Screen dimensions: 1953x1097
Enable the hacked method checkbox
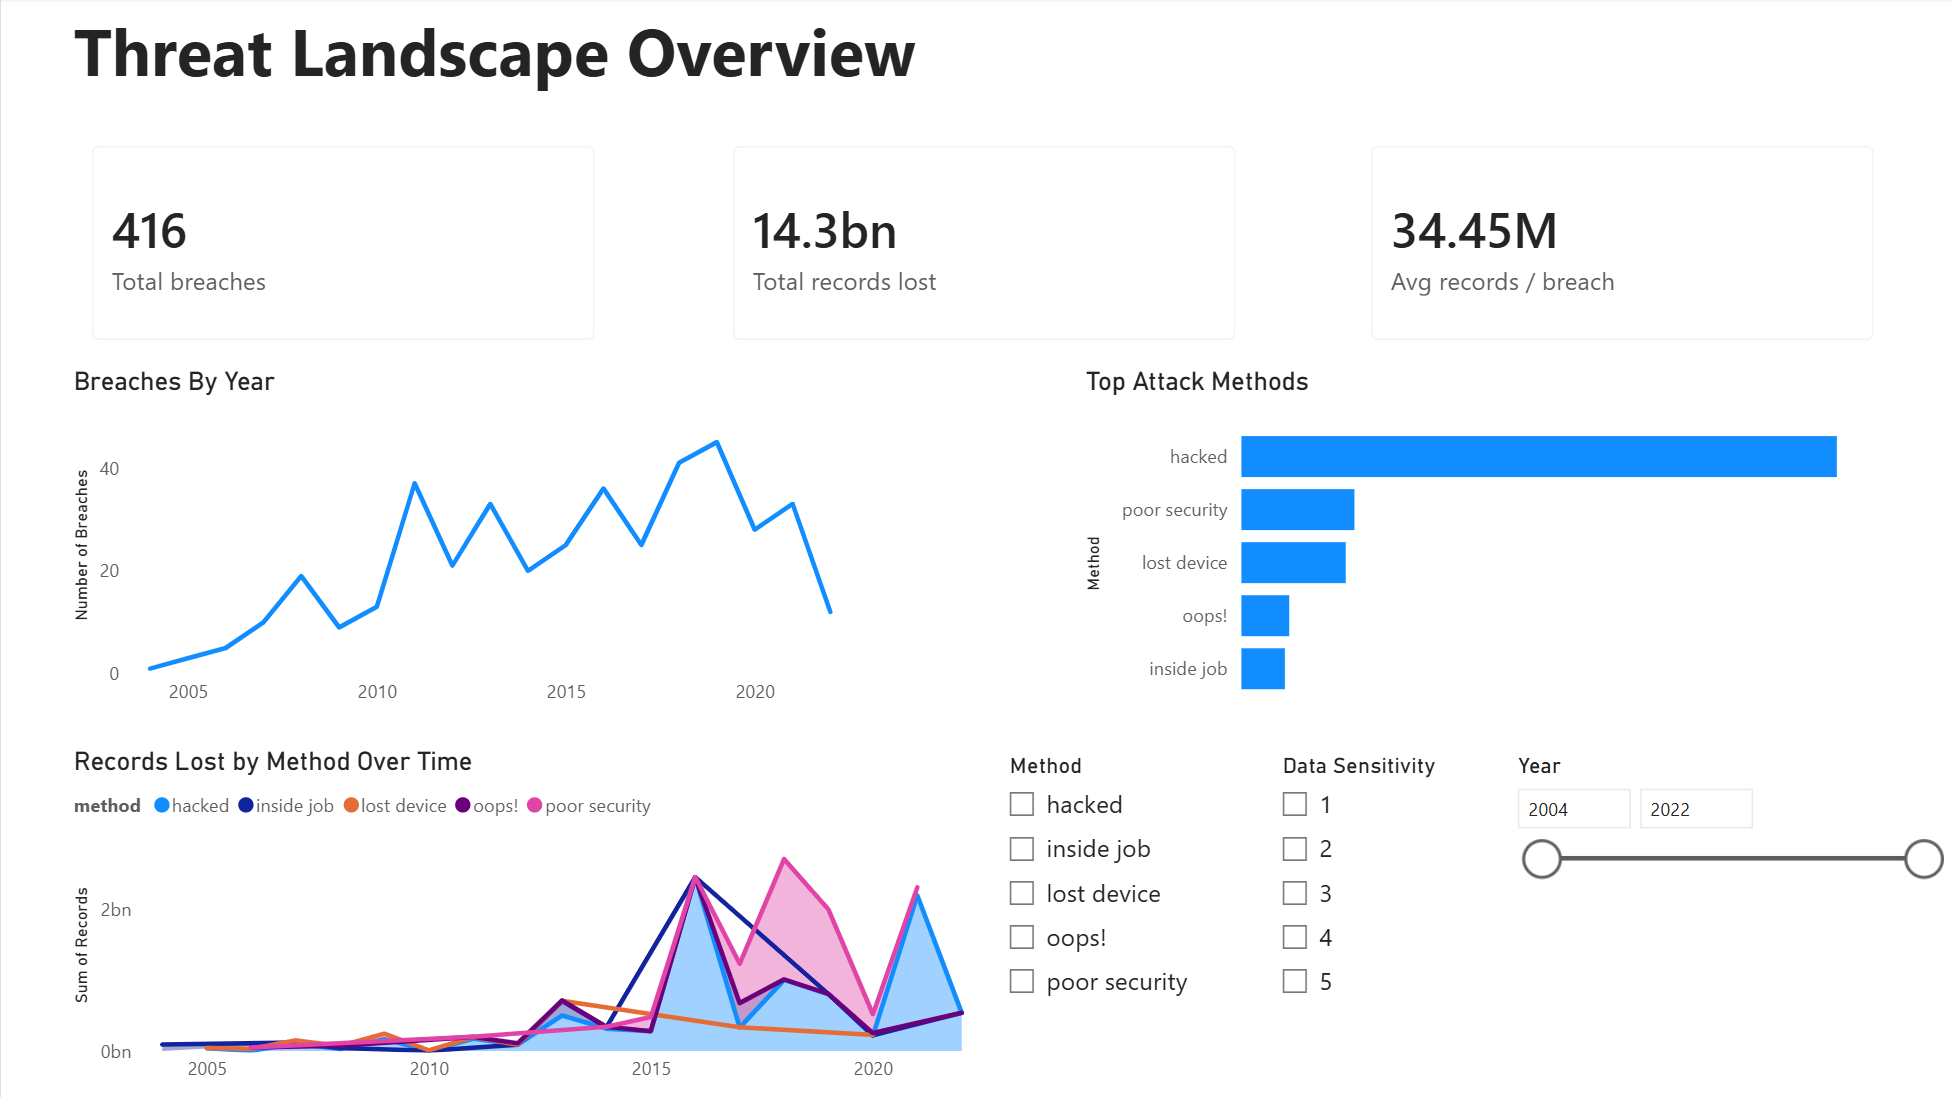[1021, 804]
